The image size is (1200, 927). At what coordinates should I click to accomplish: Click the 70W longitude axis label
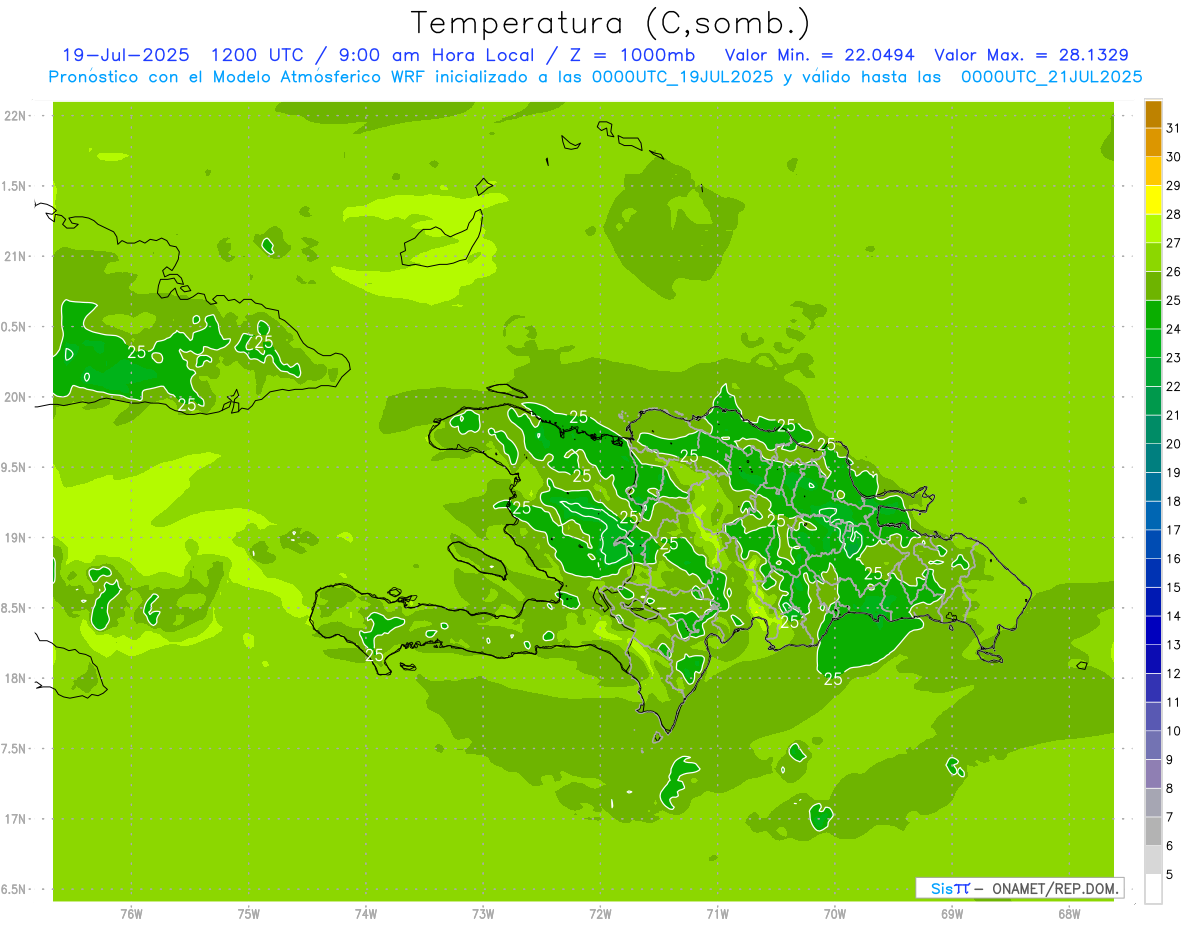(x=834, y=914)
